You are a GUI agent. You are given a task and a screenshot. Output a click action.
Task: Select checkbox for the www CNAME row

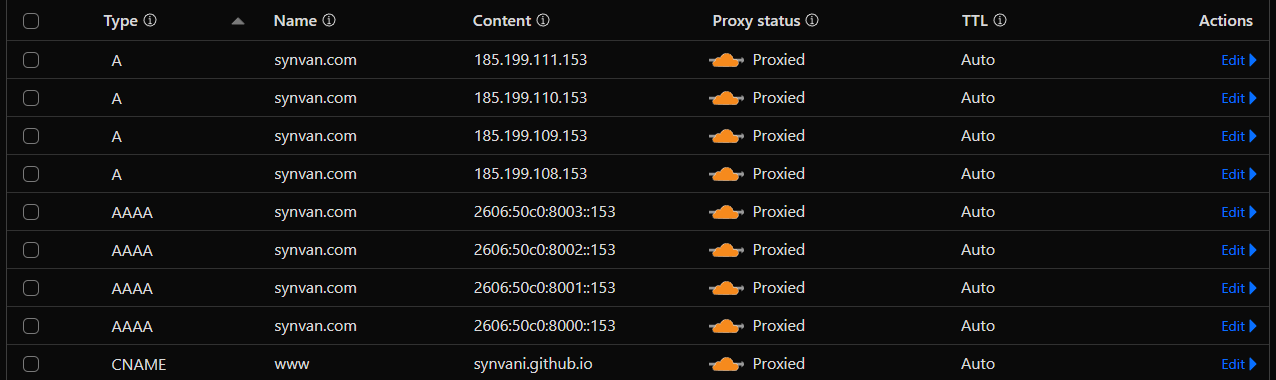(31, 364)
